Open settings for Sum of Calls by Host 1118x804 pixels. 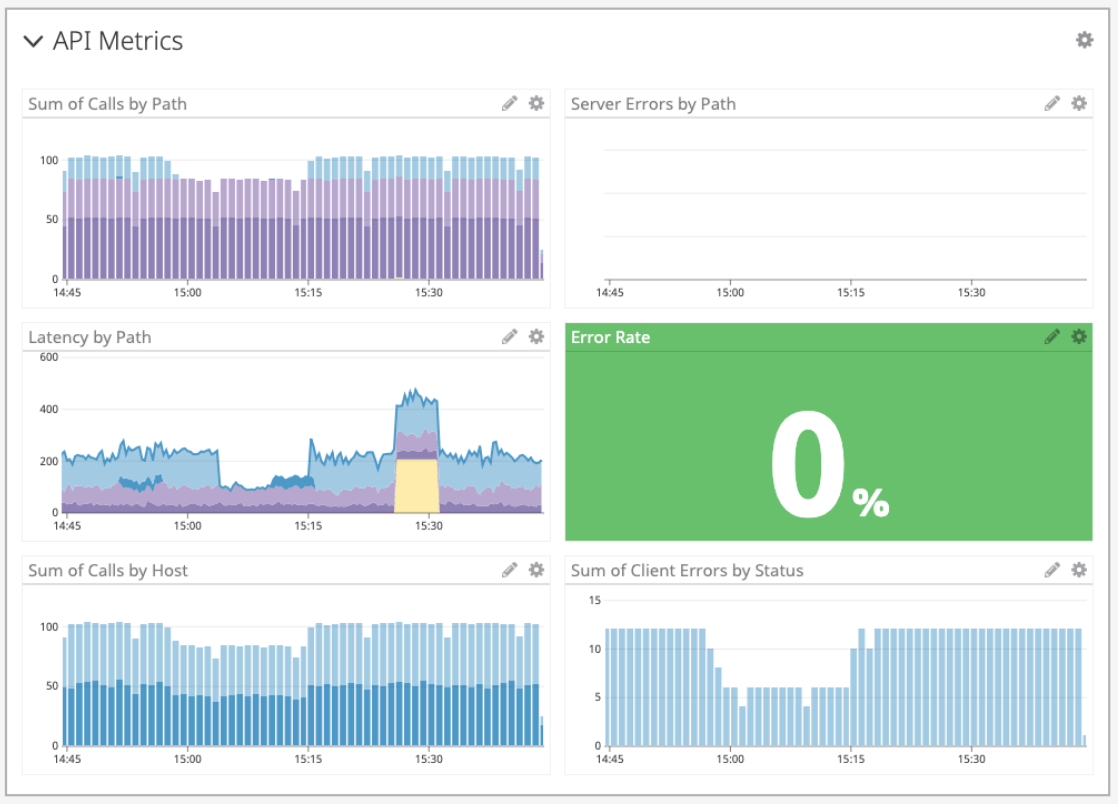(x=536, y=570)
